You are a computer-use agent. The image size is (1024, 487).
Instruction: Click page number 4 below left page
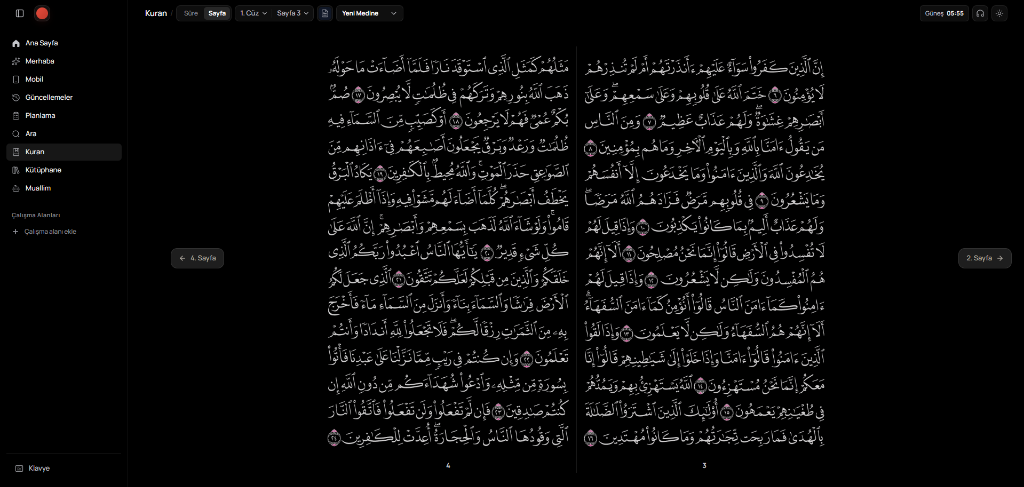click(x=448, y=465)
